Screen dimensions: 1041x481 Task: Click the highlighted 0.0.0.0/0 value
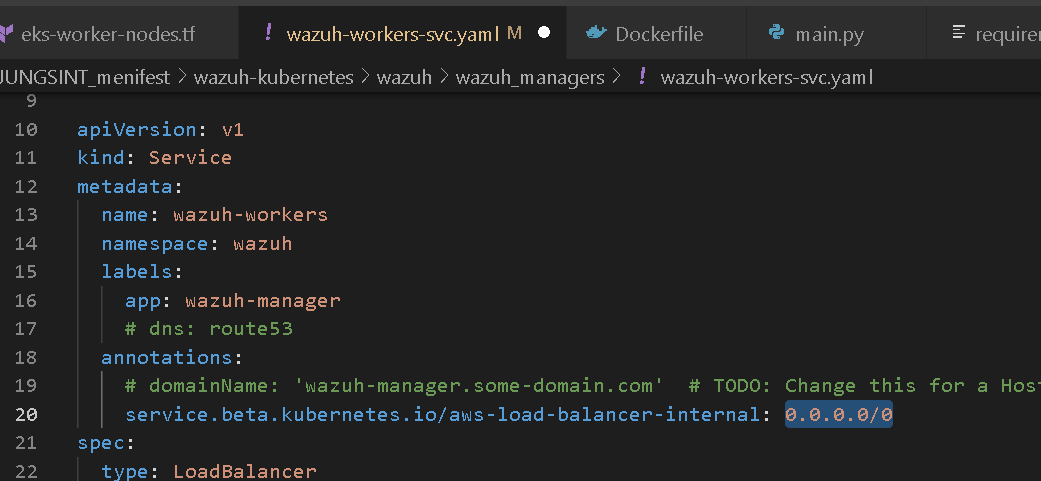click(839, 415)
